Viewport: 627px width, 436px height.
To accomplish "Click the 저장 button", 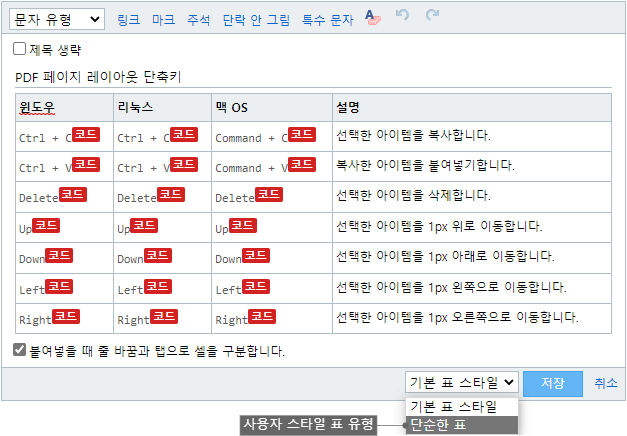I will [553, 383].
